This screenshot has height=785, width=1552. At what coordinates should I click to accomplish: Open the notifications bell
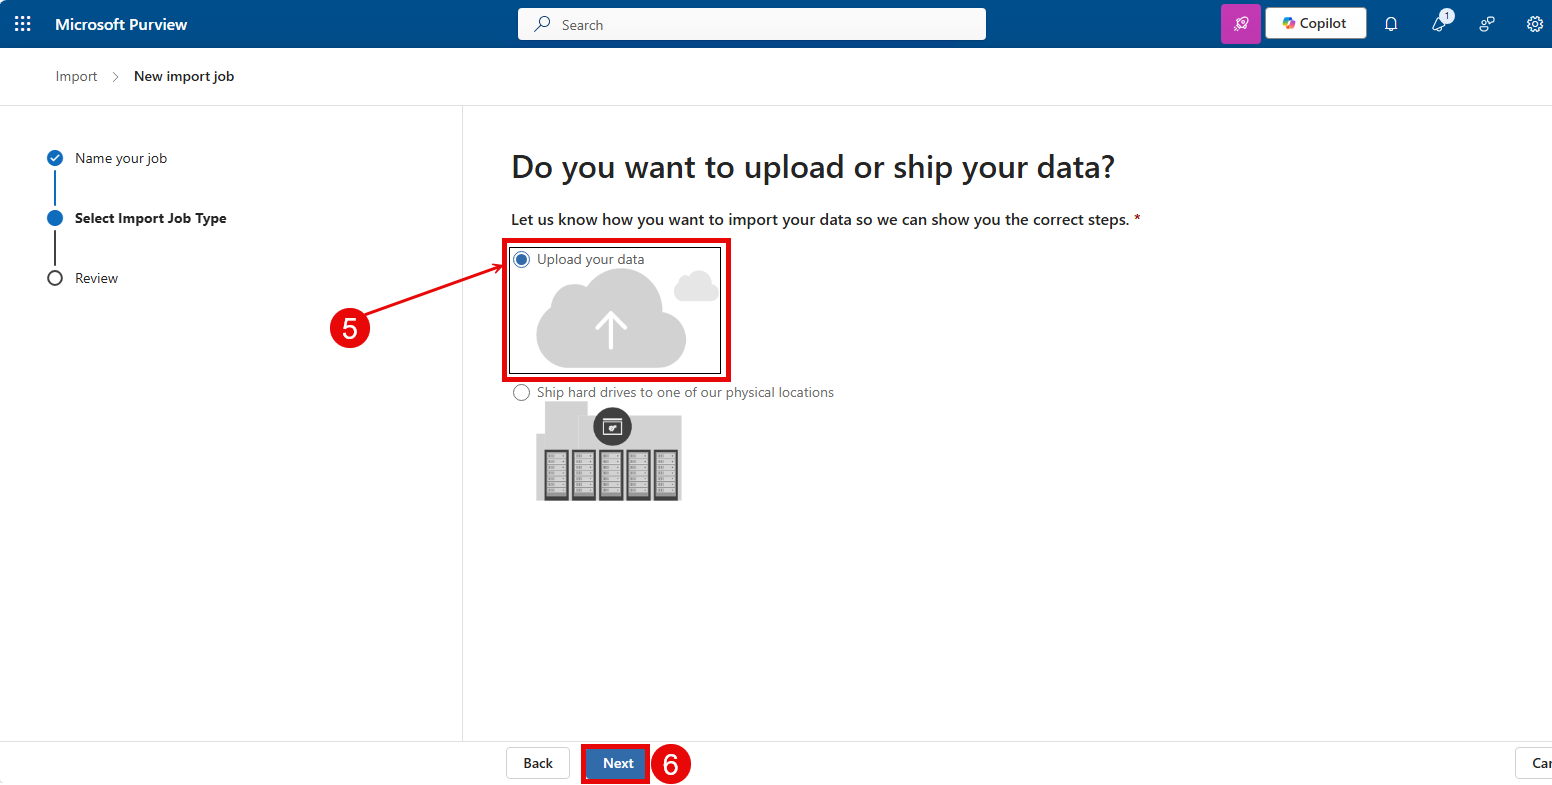coord(1390,24)
